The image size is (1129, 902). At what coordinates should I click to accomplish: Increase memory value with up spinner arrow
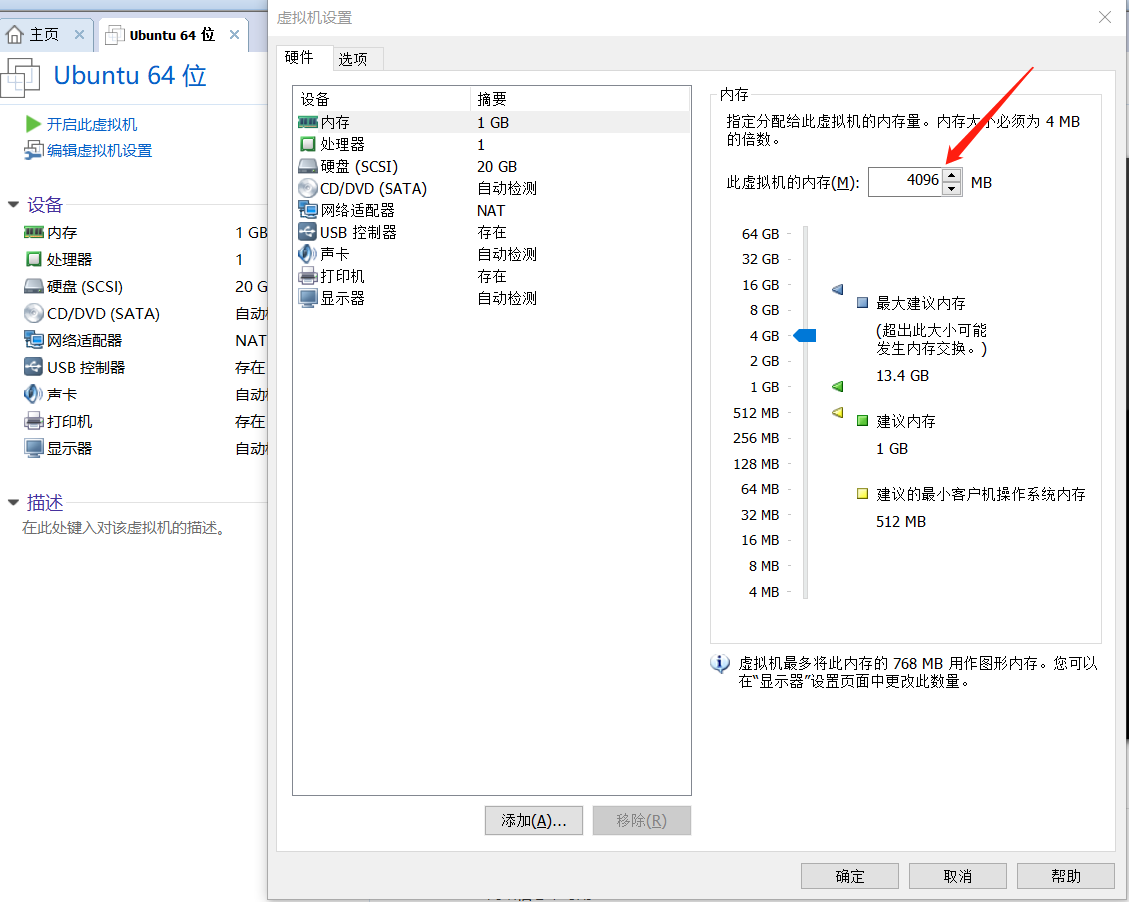tap(952, 175)
